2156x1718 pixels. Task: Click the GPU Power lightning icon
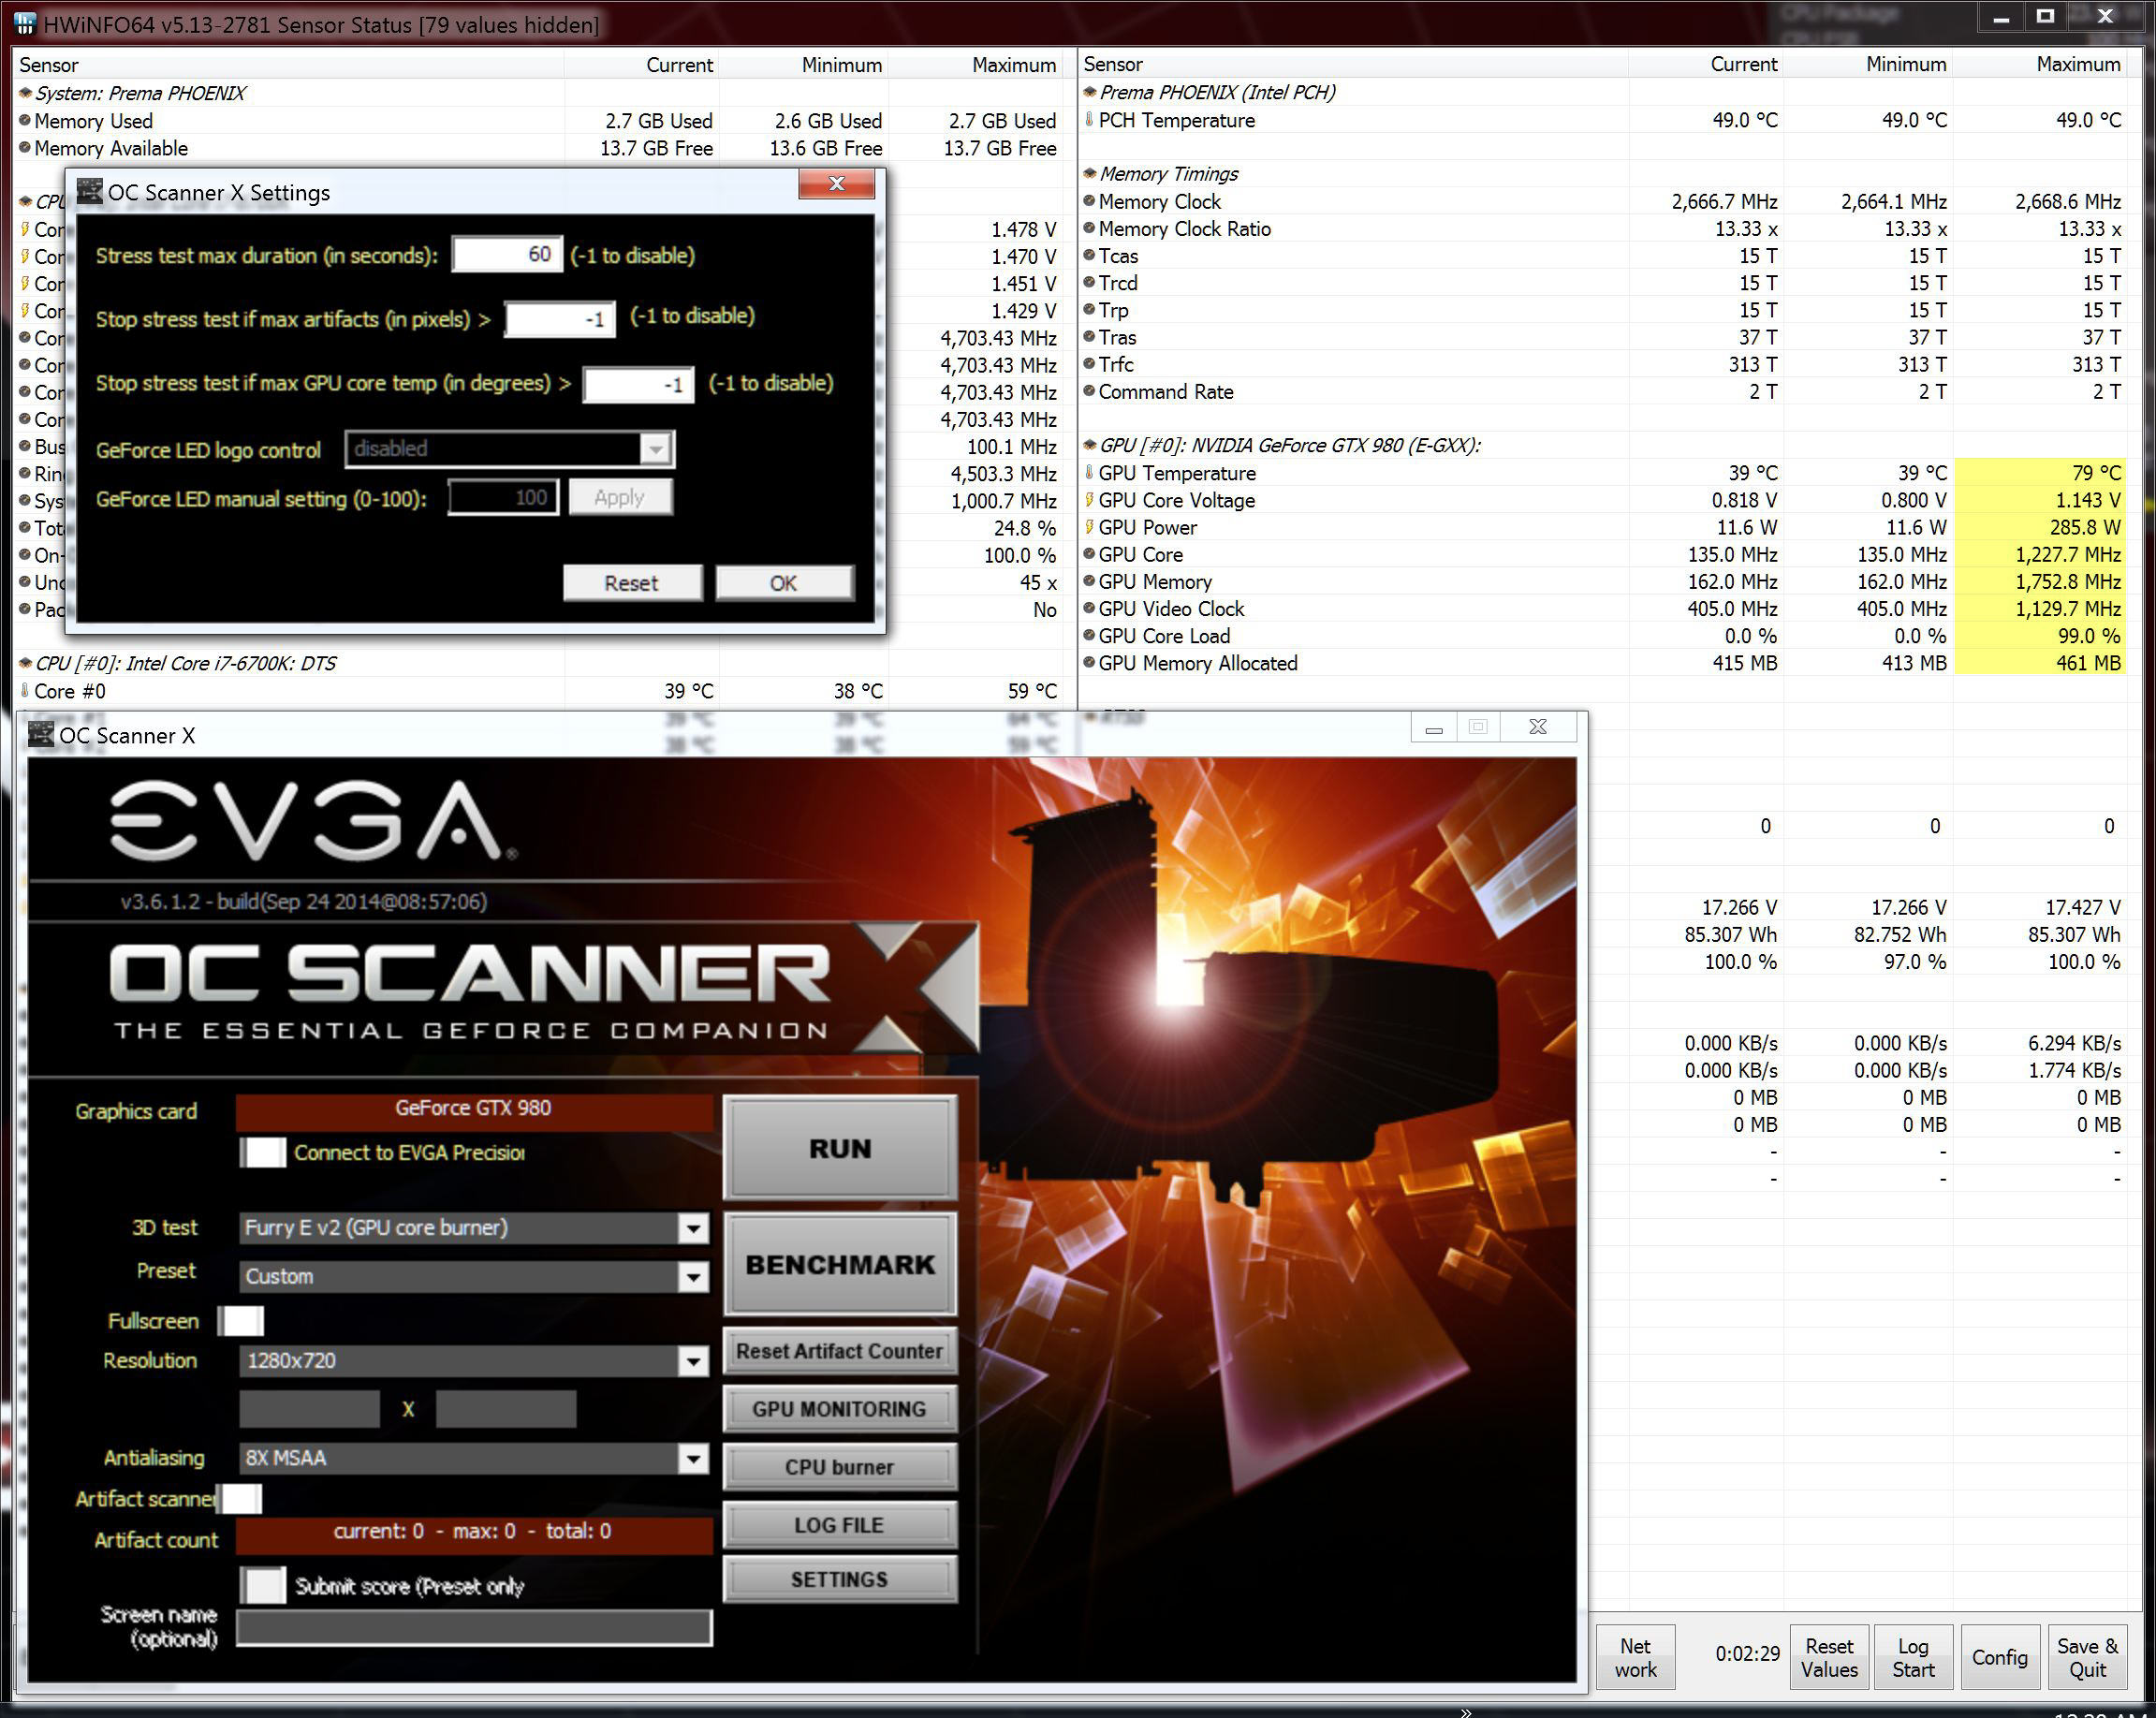click(1089, 526)
